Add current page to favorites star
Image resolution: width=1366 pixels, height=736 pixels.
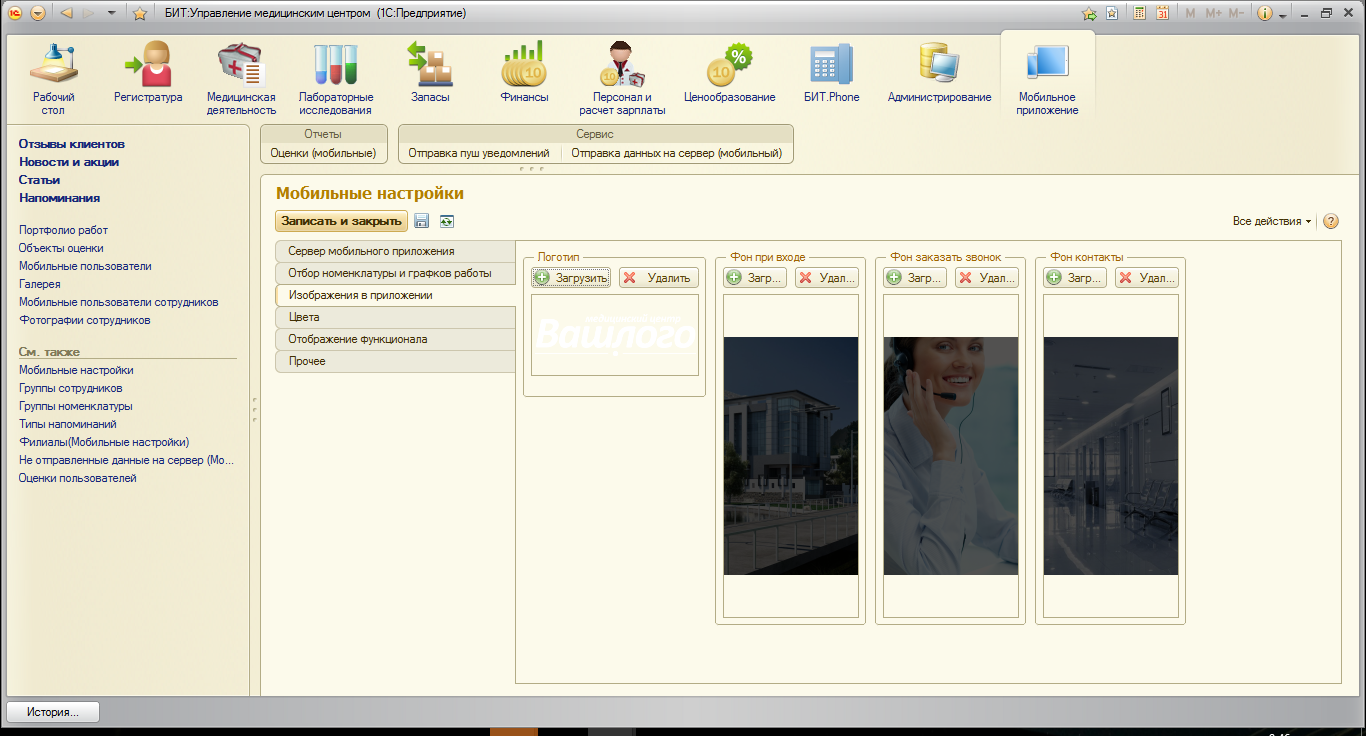(140, 13)
